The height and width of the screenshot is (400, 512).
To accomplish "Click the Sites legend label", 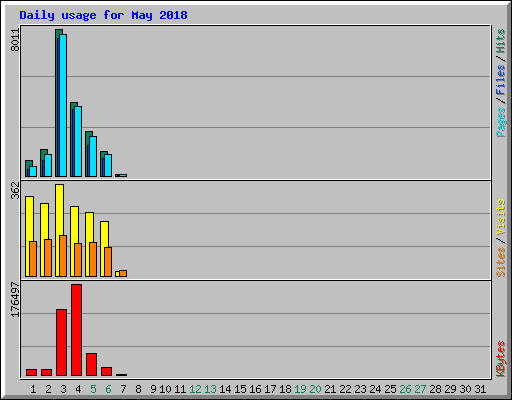I will (501, 262).
